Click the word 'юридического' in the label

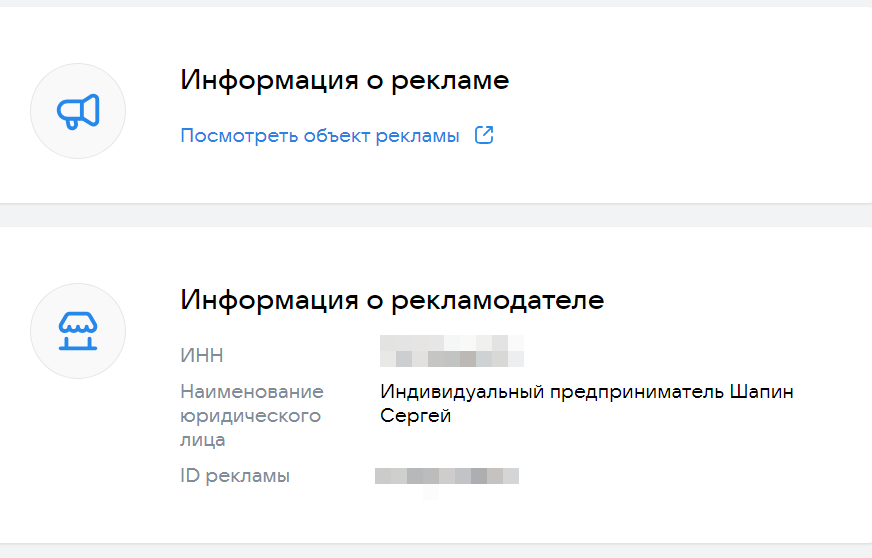point(250,416)
